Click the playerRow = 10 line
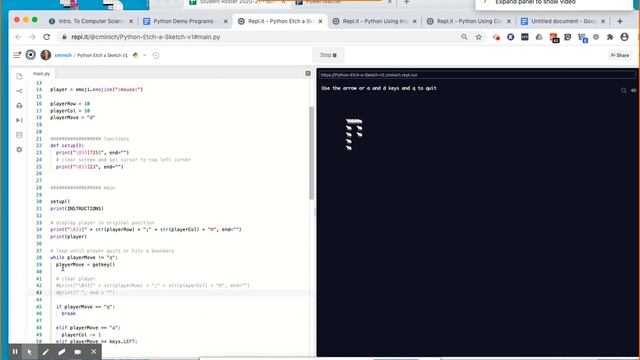 [70, 104]
